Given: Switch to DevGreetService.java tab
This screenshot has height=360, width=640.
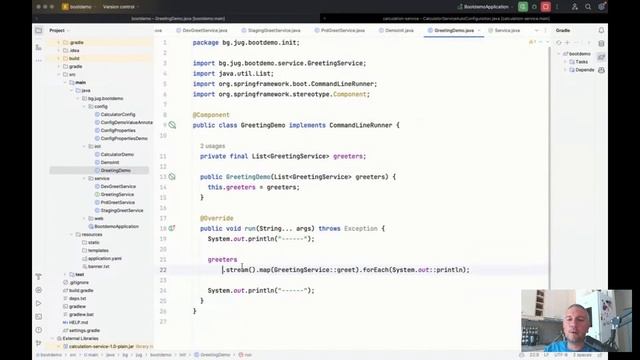Looking at the screenshot, I should (x=202, y=31).
